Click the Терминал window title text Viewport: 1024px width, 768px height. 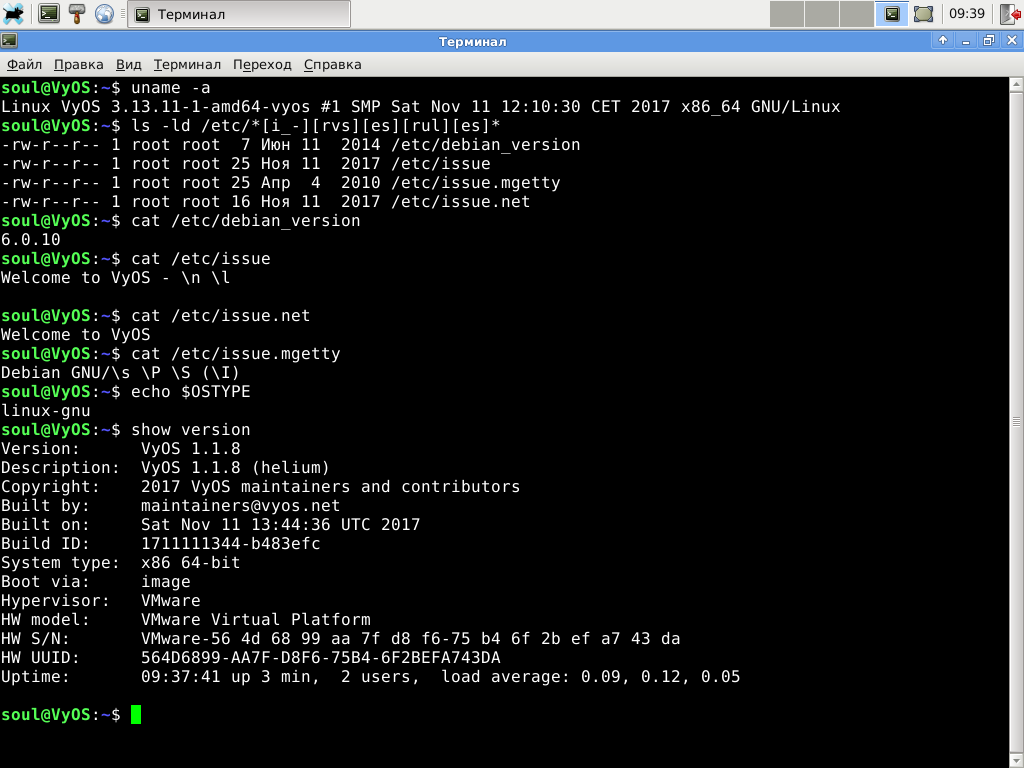click(x=472, y=41)
